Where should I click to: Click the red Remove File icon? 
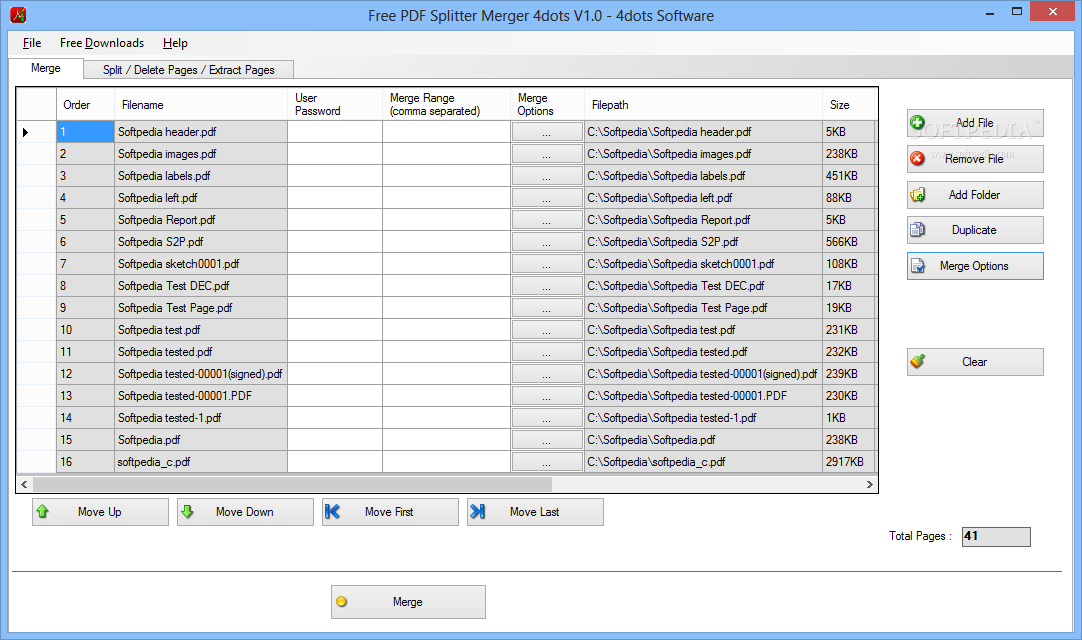point(917,159)
